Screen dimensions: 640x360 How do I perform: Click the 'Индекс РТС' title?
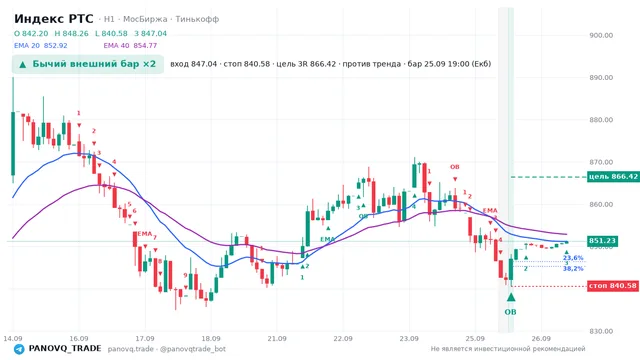[x=53, y=19]
